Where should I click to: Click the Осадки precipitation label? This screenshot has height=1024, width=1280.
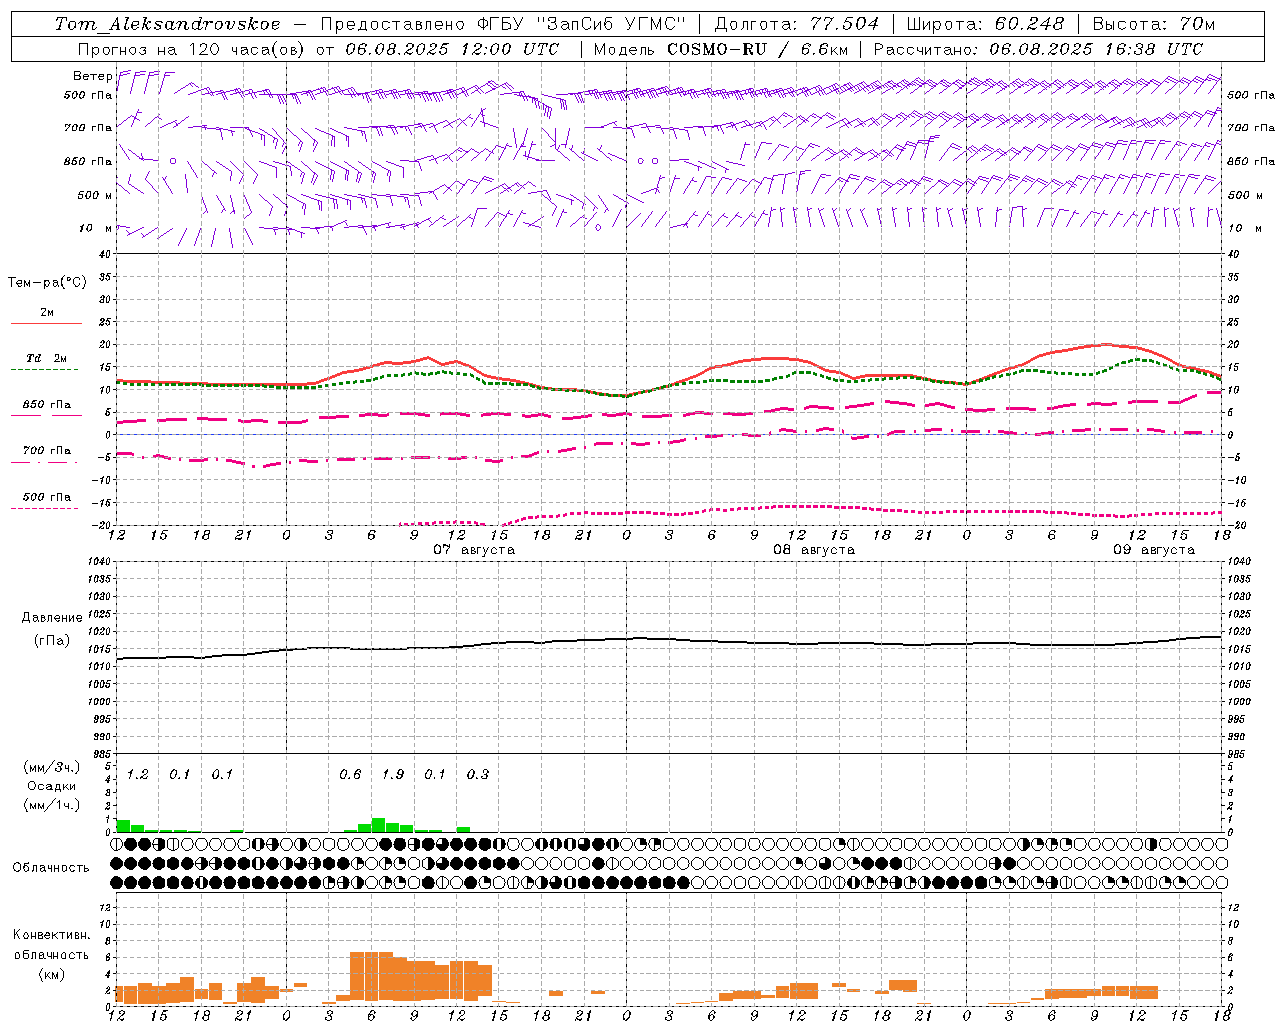pos(52,786)
